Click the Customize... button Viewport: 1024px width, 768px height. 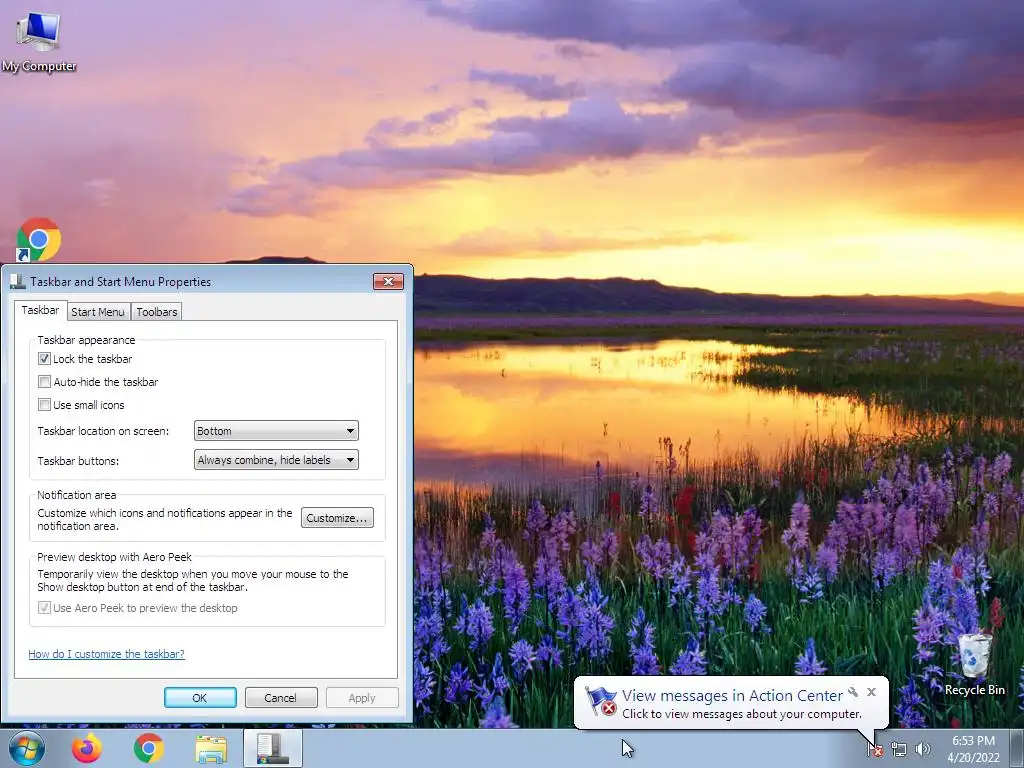337,518
